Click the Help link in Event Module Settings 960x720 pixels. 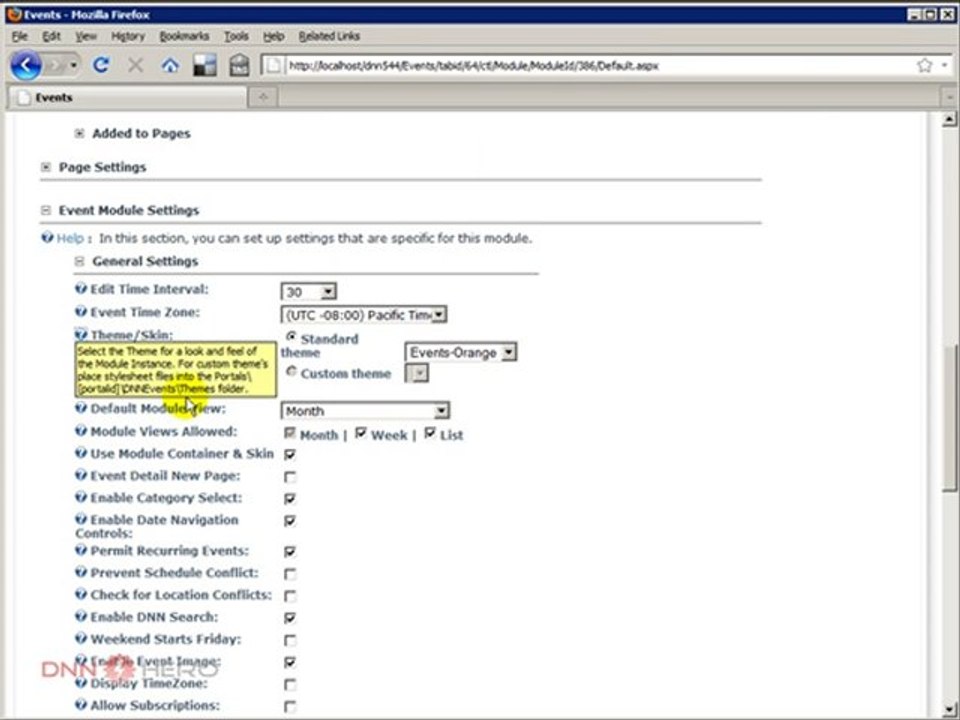[70, 238]
